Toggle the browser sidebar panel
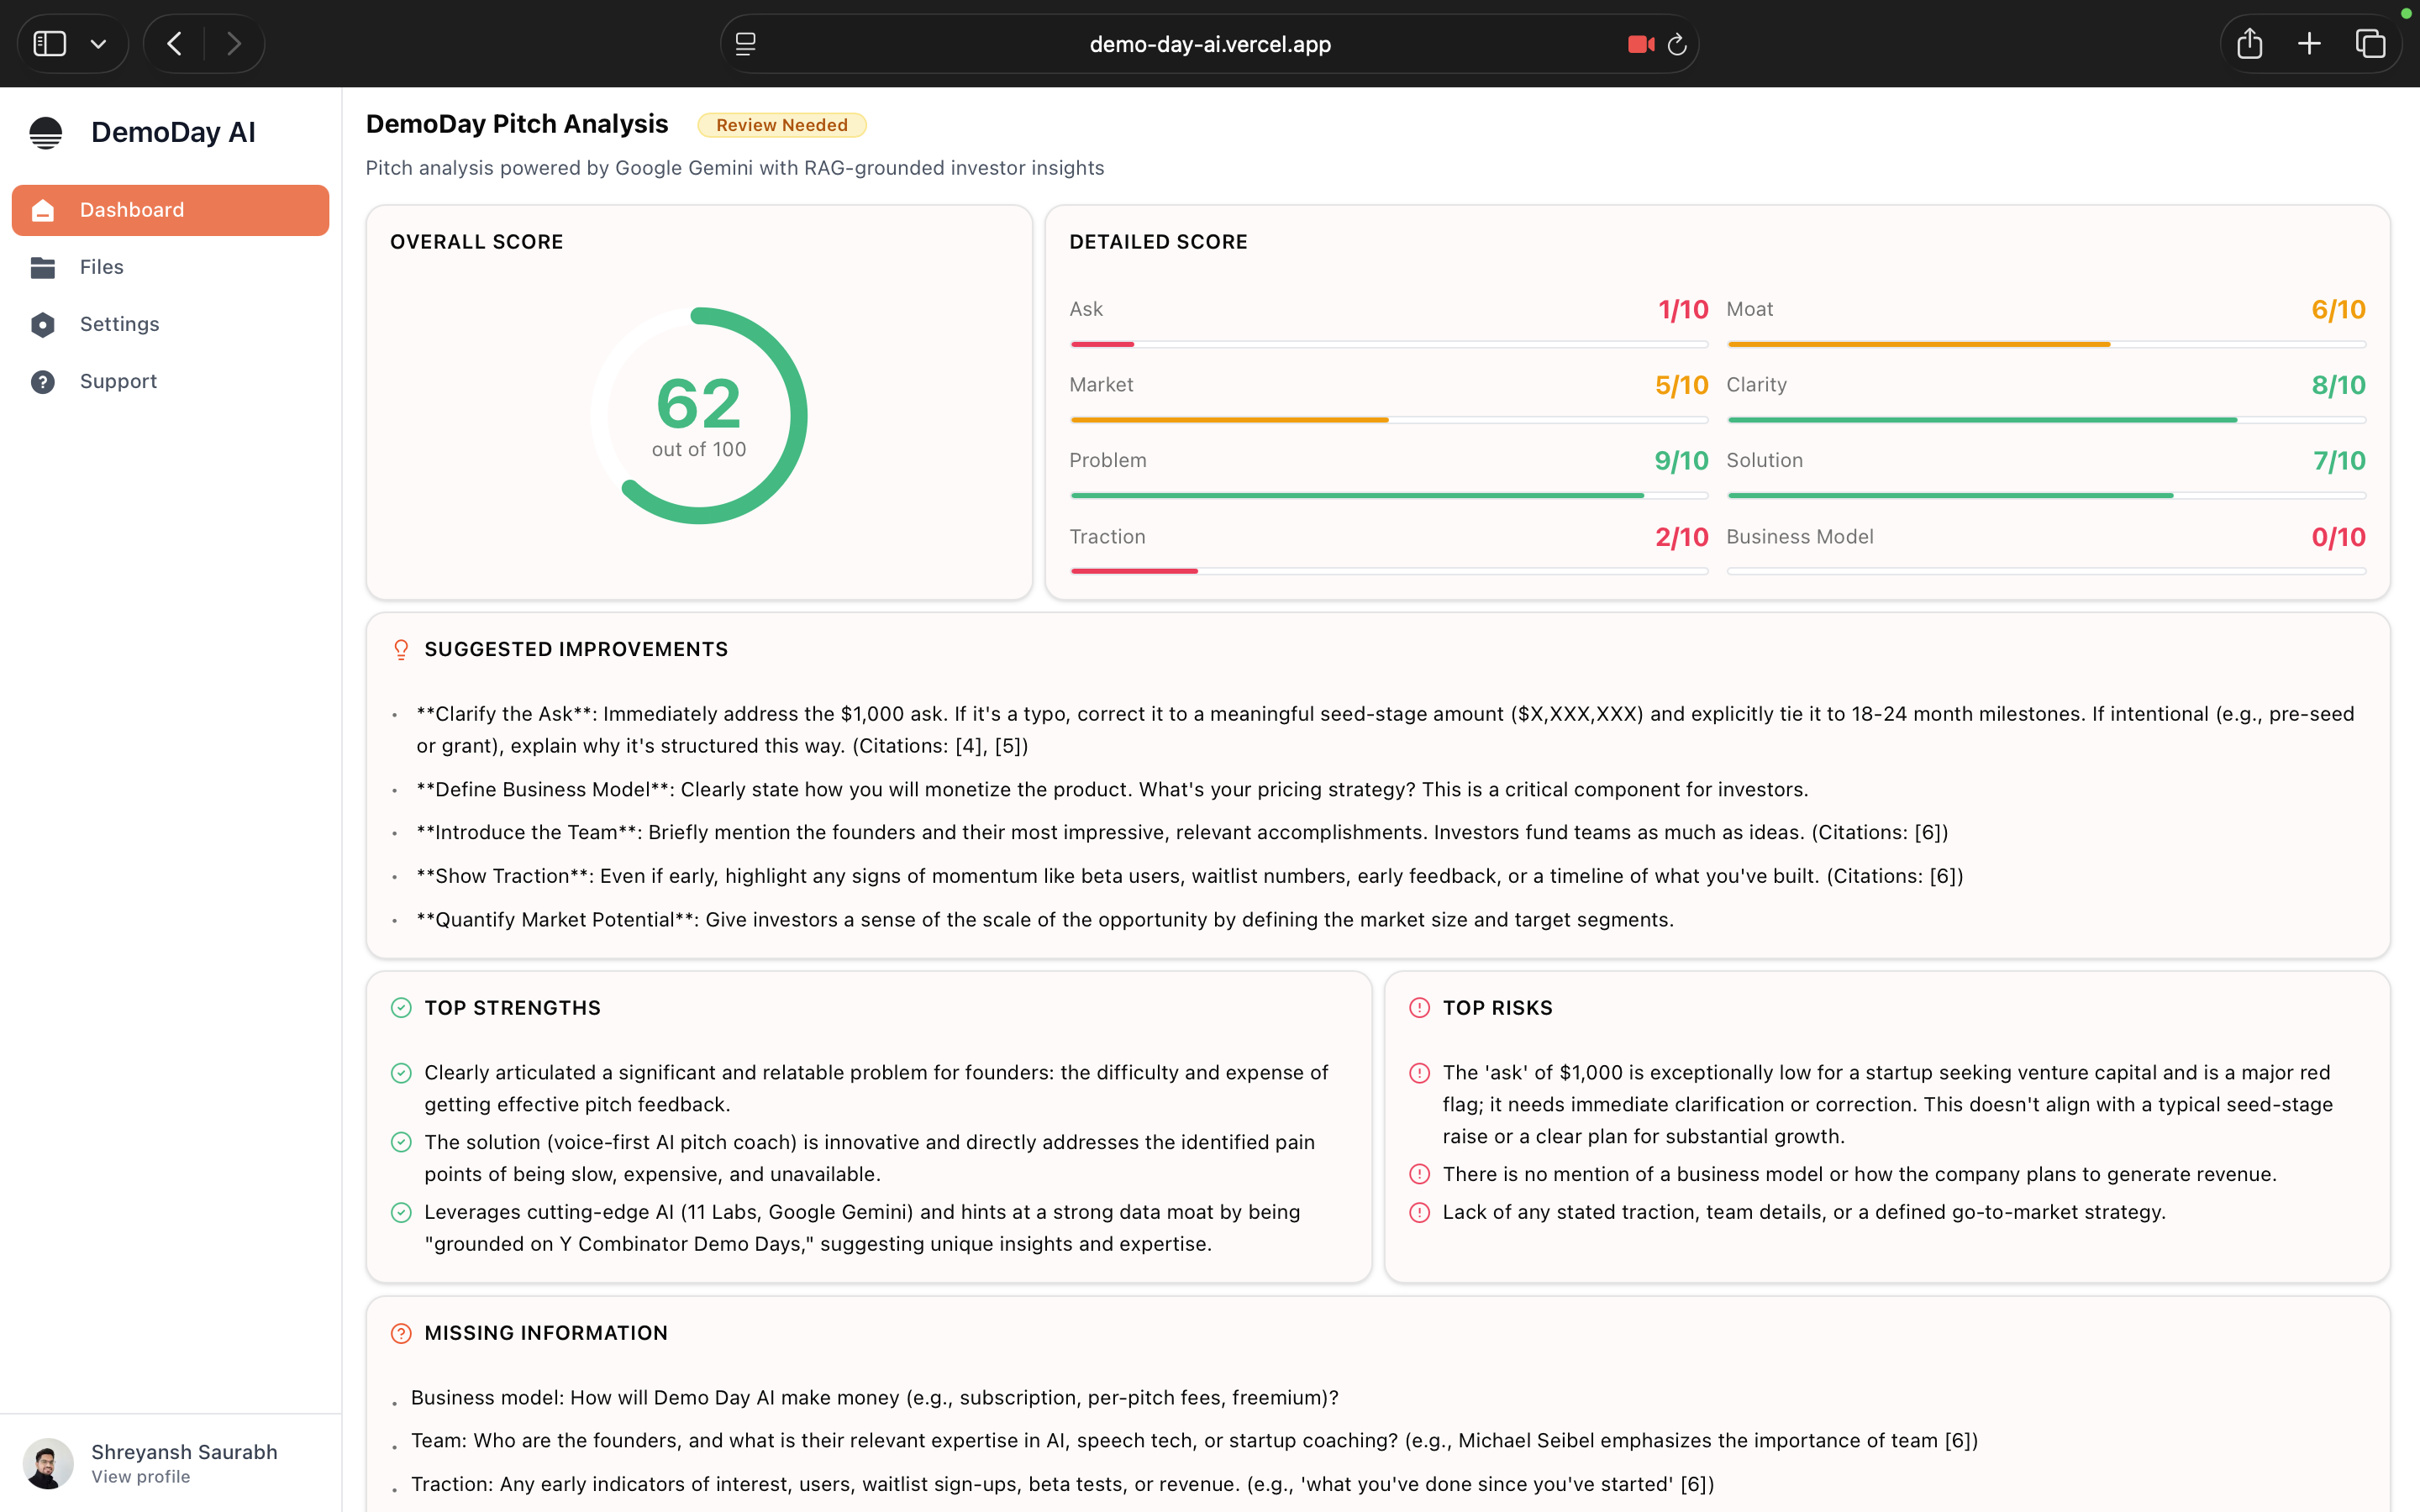Screen dimensions: 2420x1512 click(x=50, y=43)
